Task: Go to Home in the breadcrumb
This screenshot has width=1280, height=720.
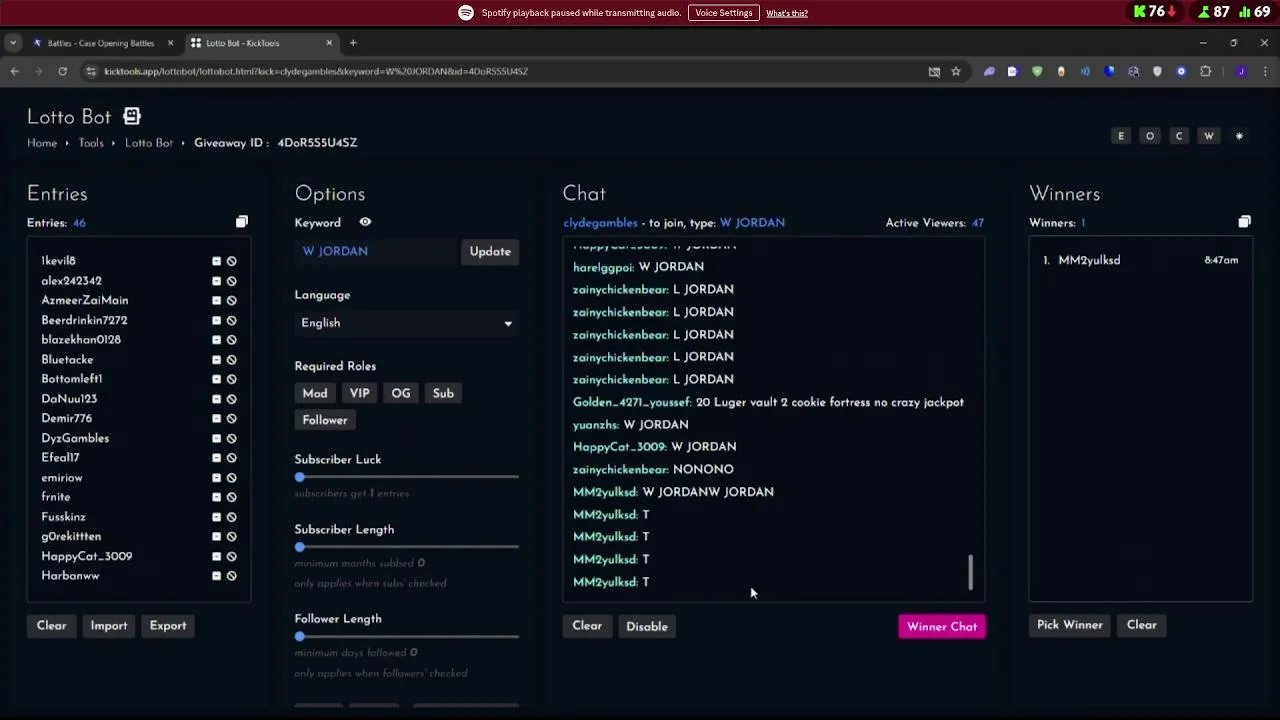Action: [42, 143]
